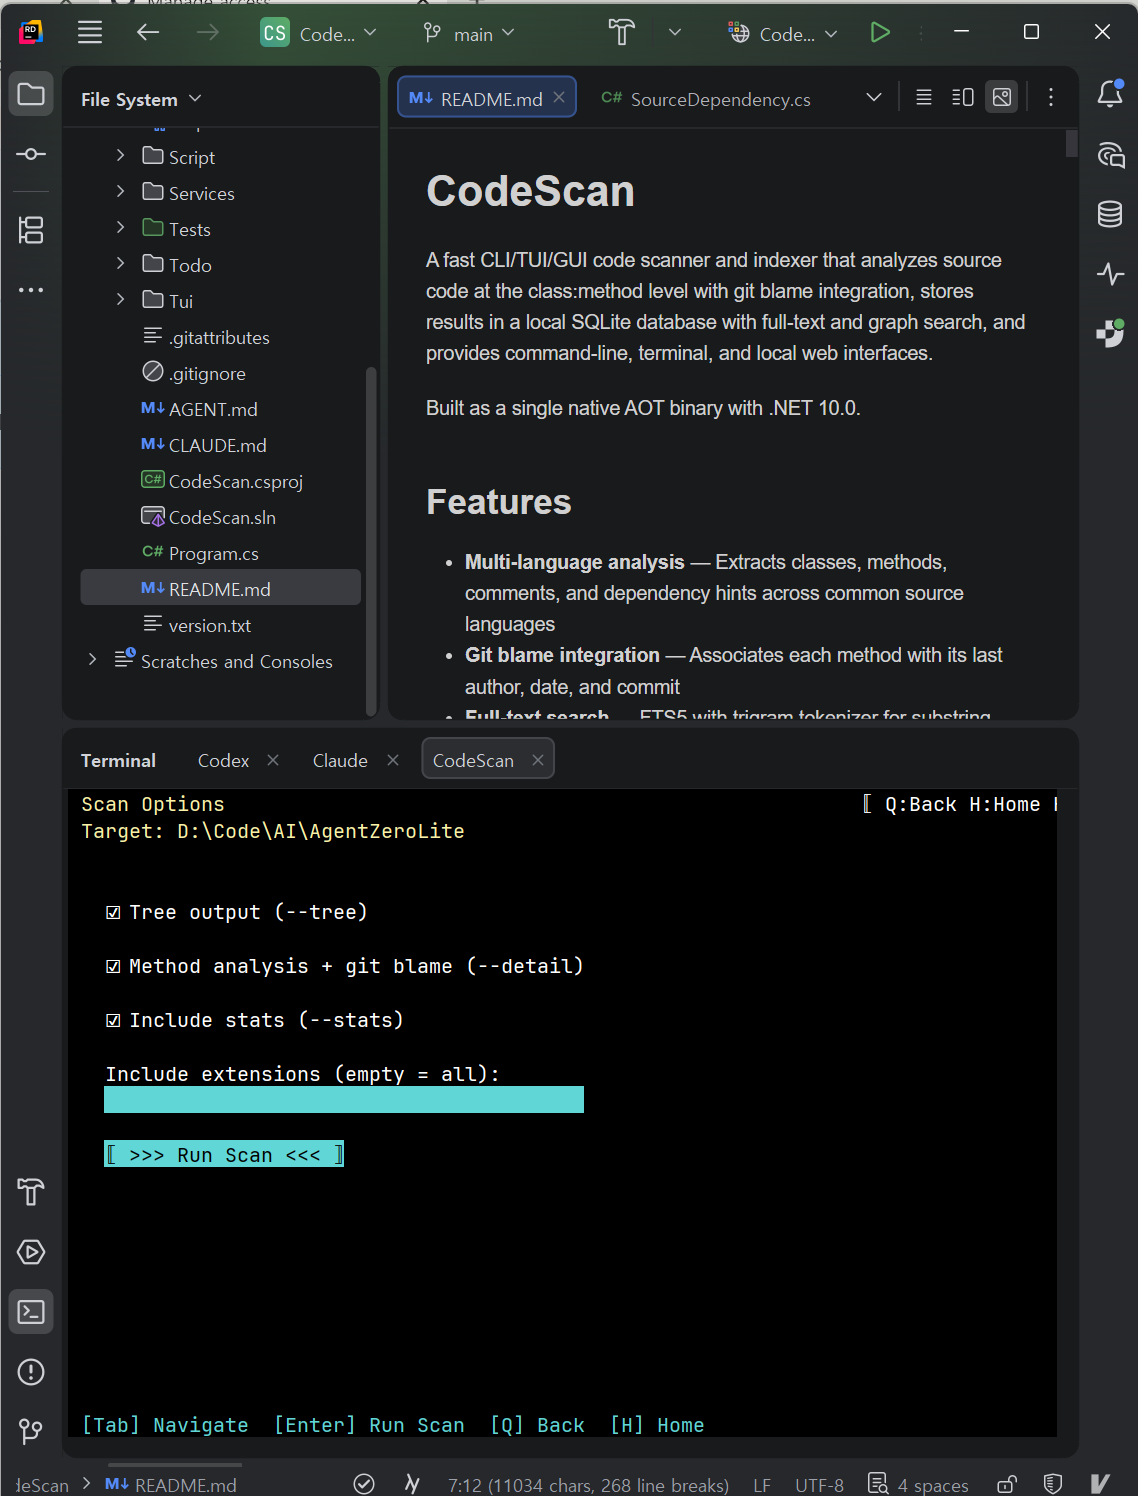
Task: Open Notifications bell panel
Action: pyautogui.click(x=1110, y=94)
